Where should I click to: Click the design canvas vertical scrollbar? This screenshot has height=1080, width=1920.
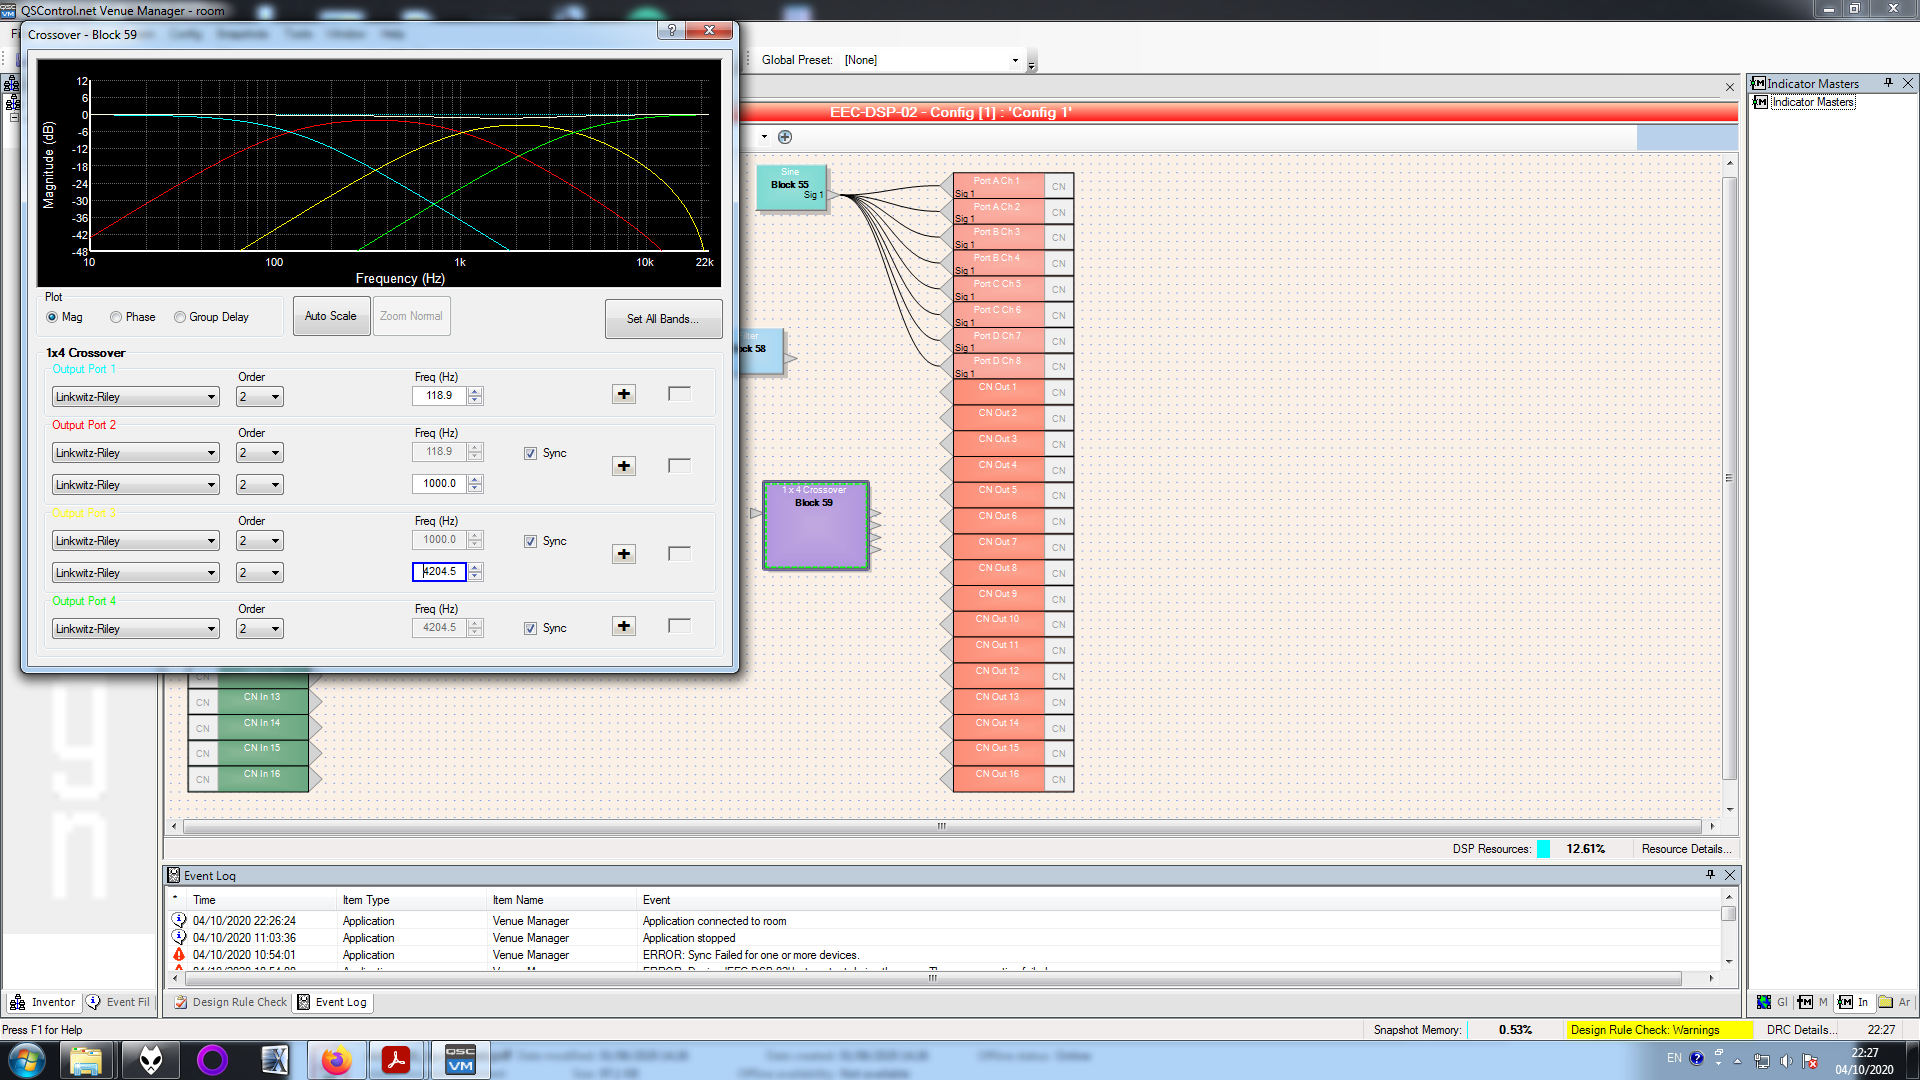coord(1730,478)
